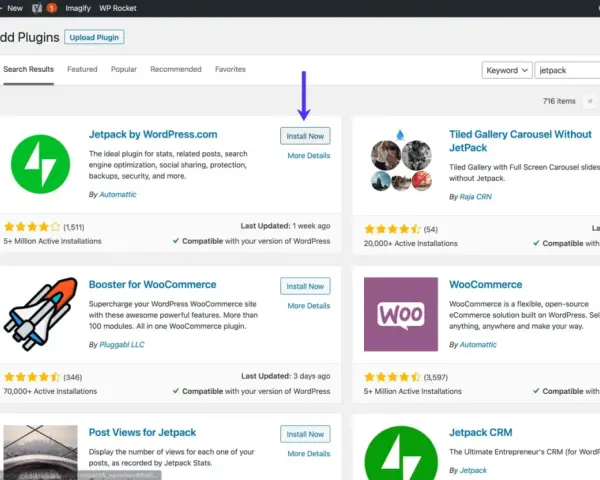Click '5+ Million Active Installations' under WooCommerce rating
This screenshot has height=480, width=600.
(412, 391)
